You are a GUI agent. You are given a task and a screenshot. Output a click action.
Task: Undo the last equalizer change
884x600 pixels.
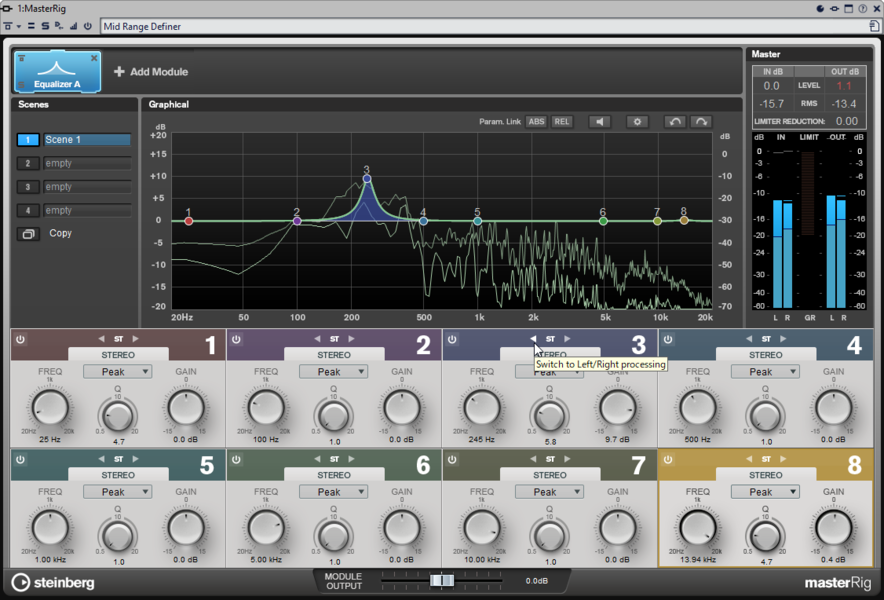(x=675, y=122)
